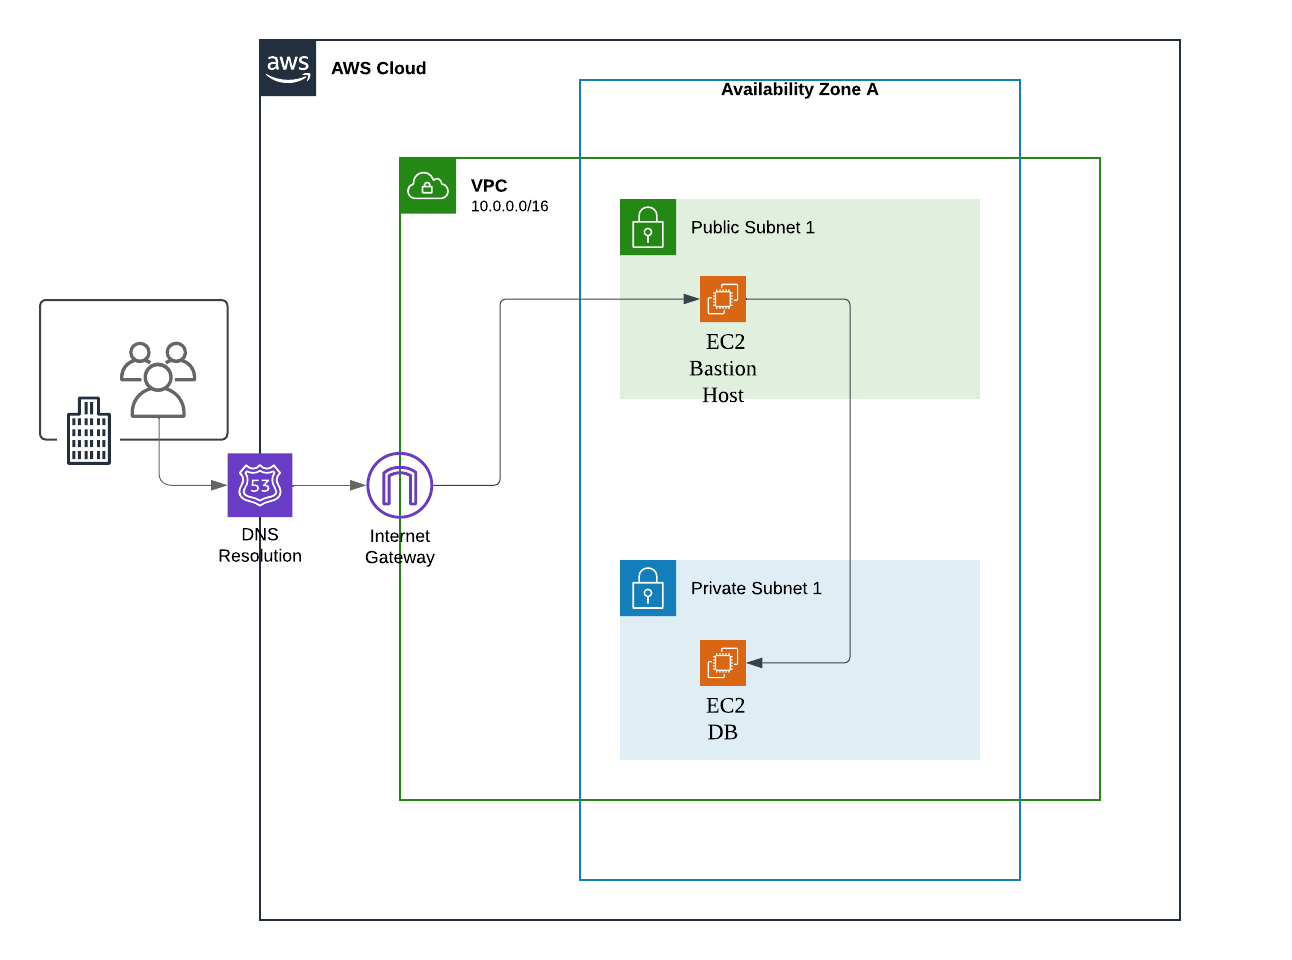
Task: Select the AWS Cloud label
Action: click(379, 68)
